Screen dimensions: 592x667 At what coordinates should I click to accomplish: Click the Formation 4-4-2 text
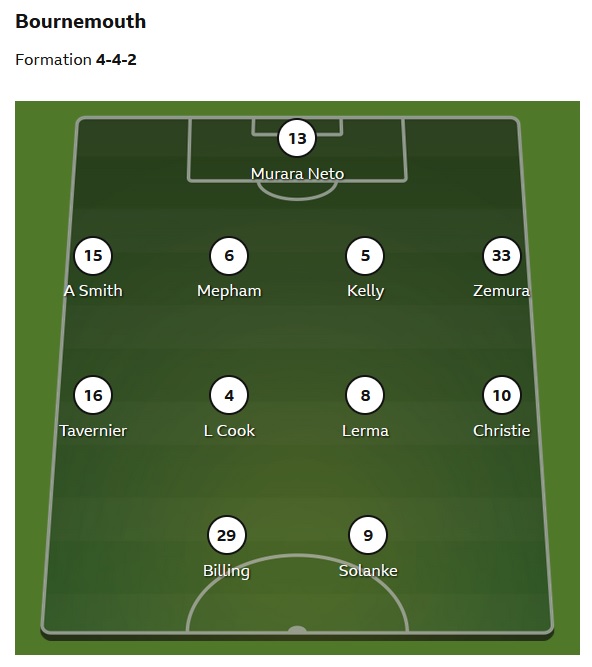76,60
